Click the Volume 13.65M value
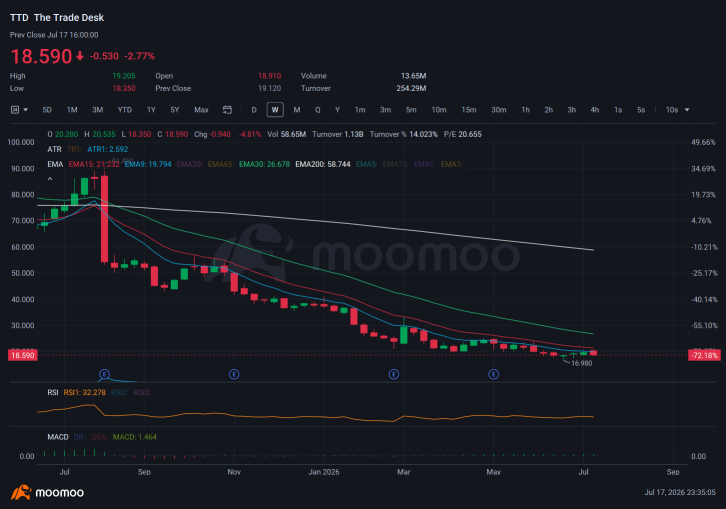 [413, 75]
